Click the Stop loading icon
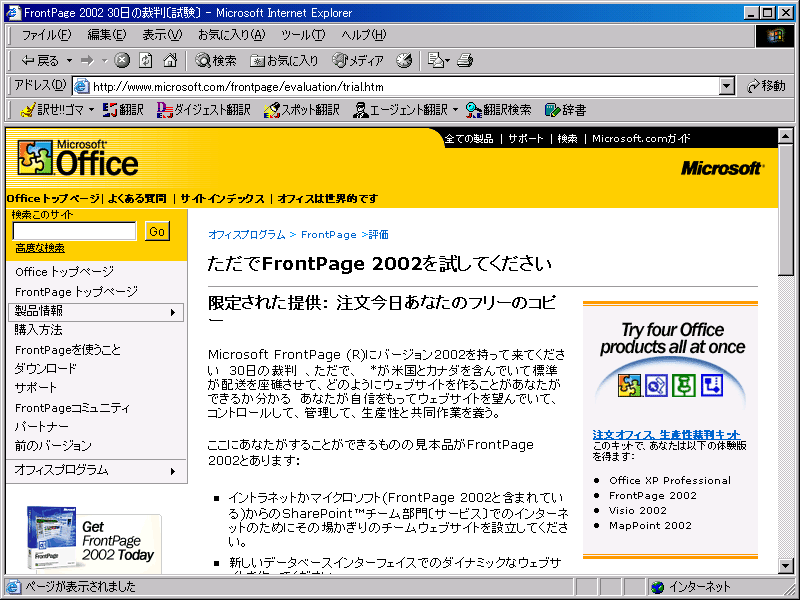This screenshot has height=600, width=800. coord(122,61)
